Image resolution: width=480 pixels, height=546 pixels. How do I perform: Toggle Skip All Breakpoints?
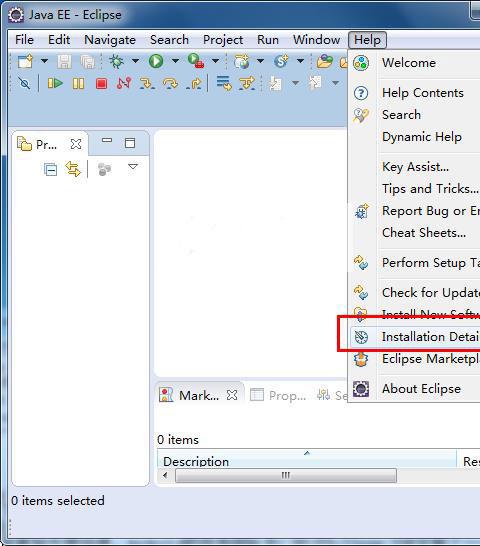[x=24, y=84]
